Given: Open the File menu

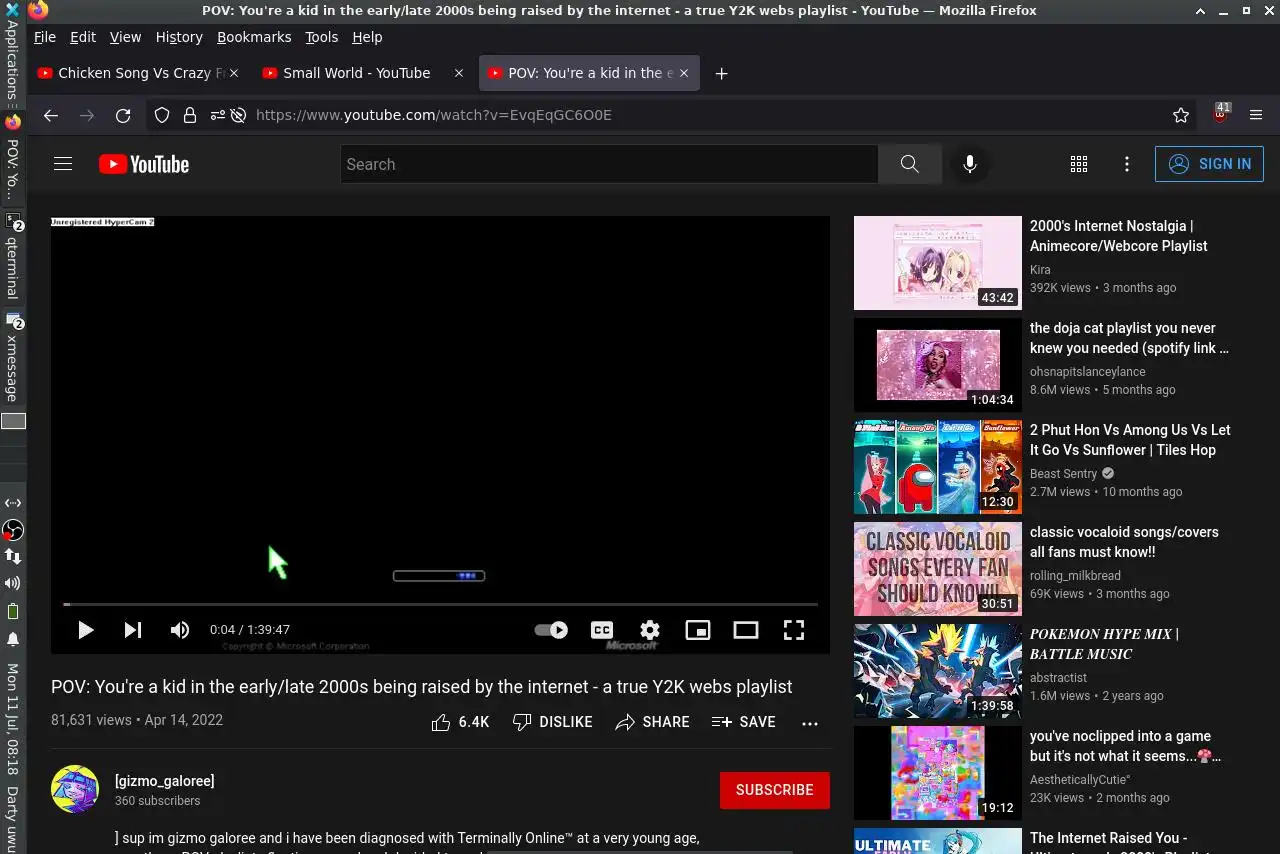Looking at the screenshot, I should coord(44,37).
